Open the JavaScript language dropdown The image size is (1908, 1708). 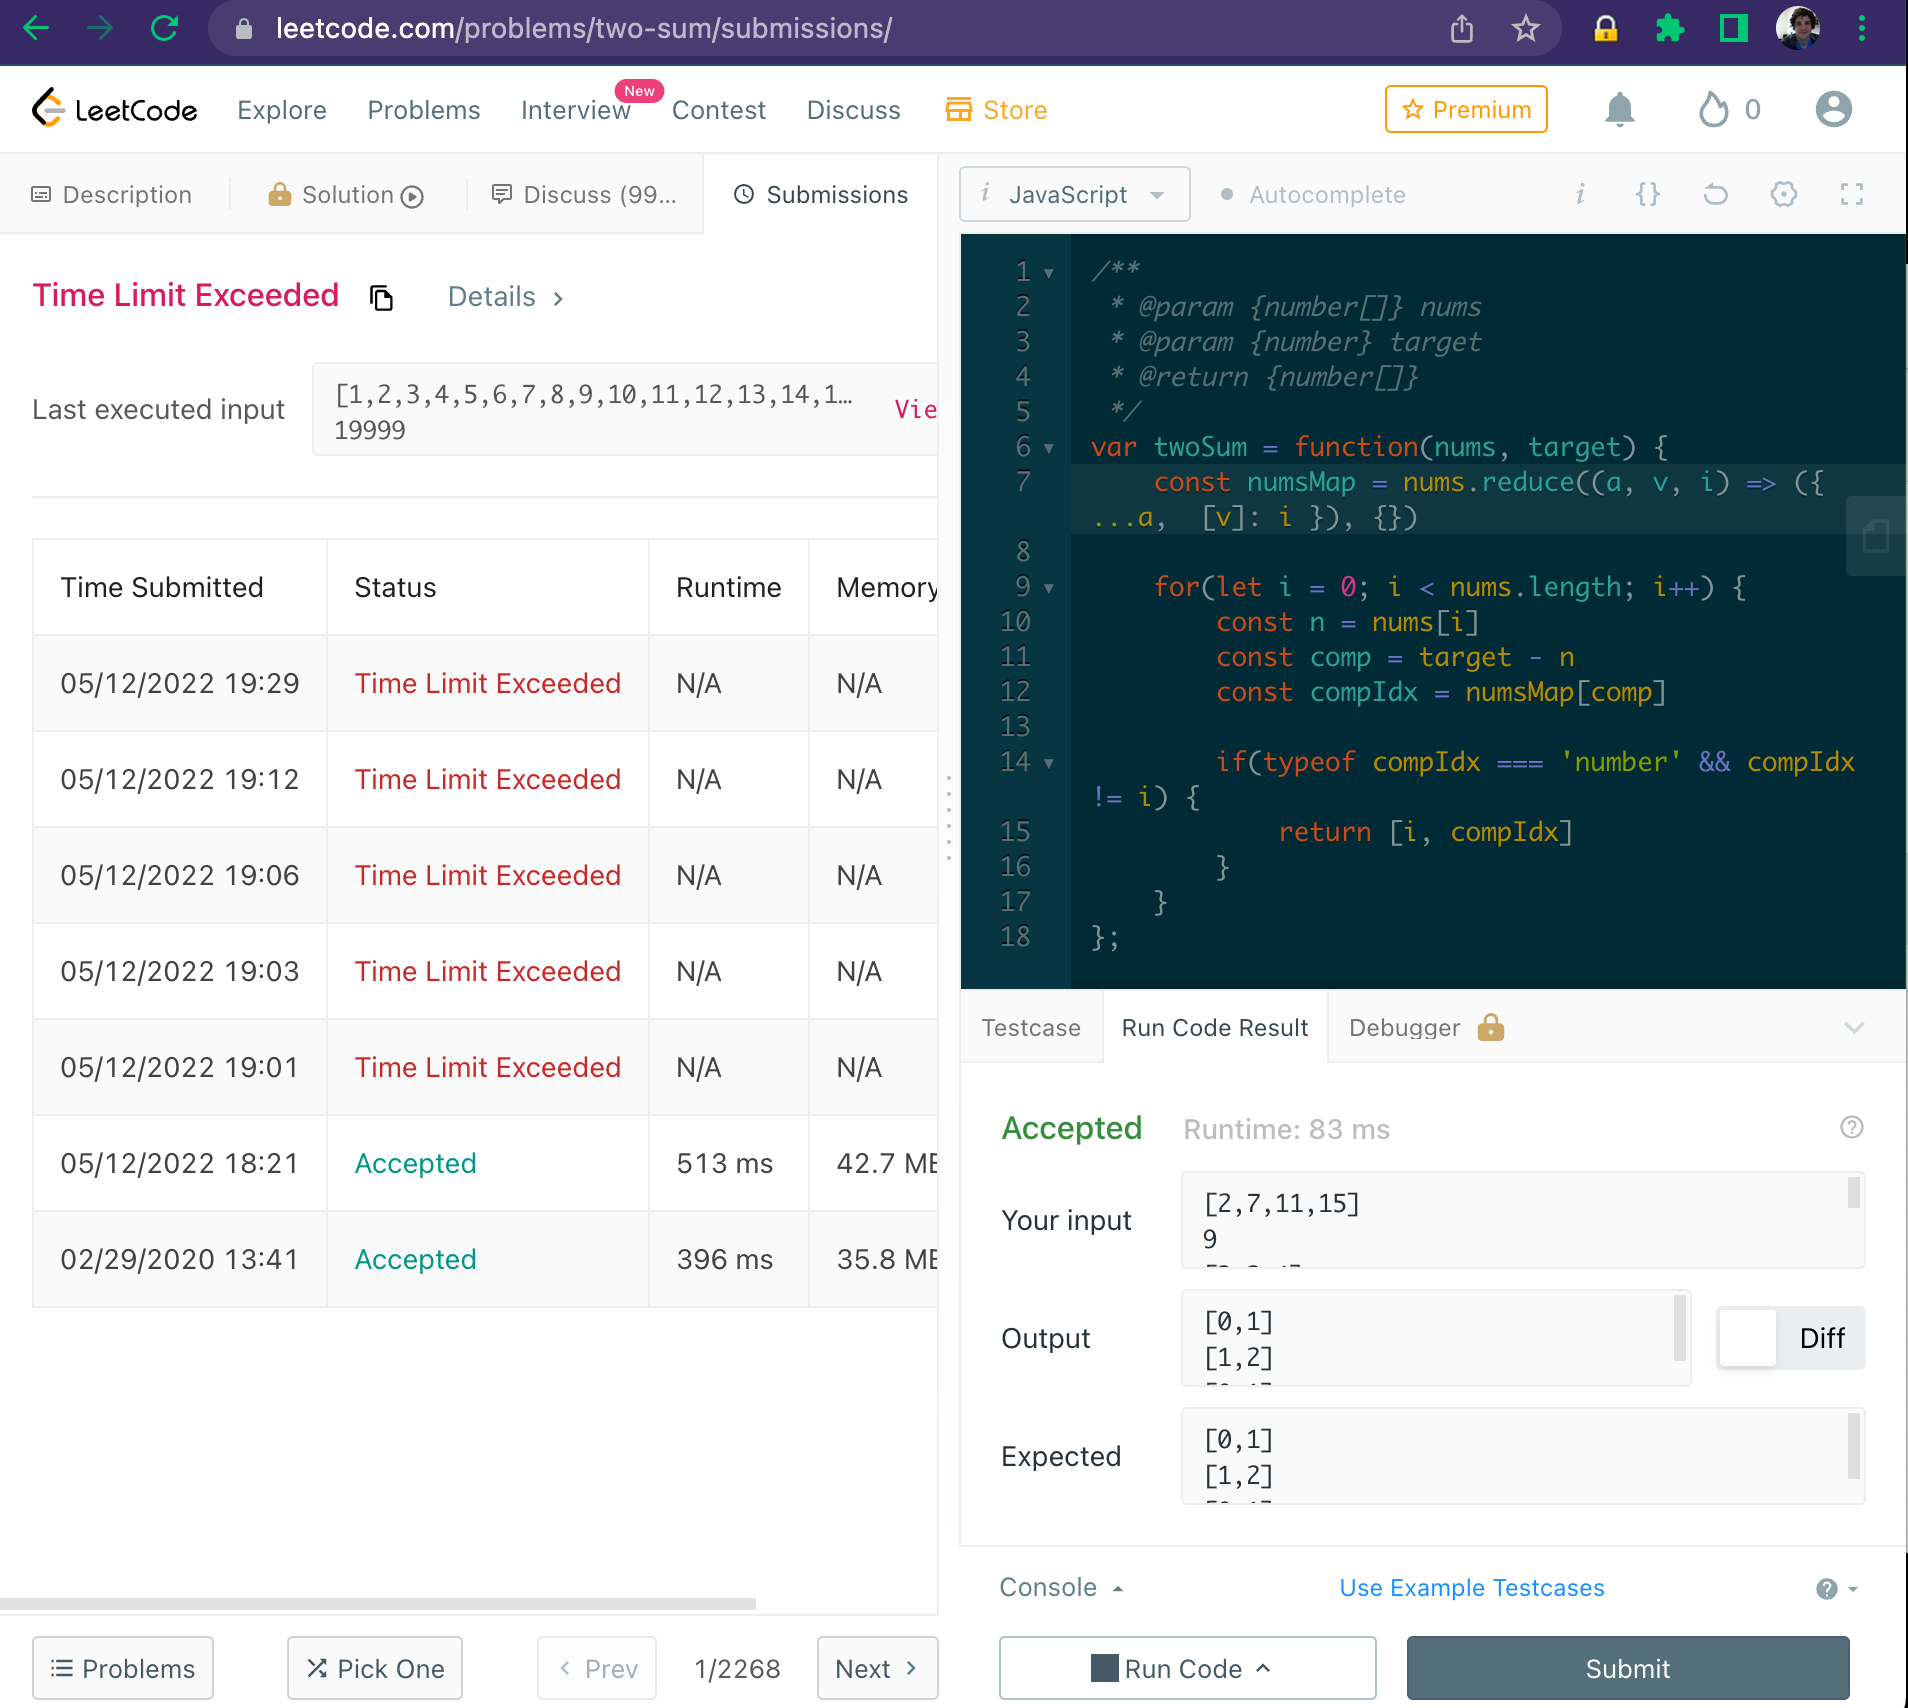(x=1073, y=194)
